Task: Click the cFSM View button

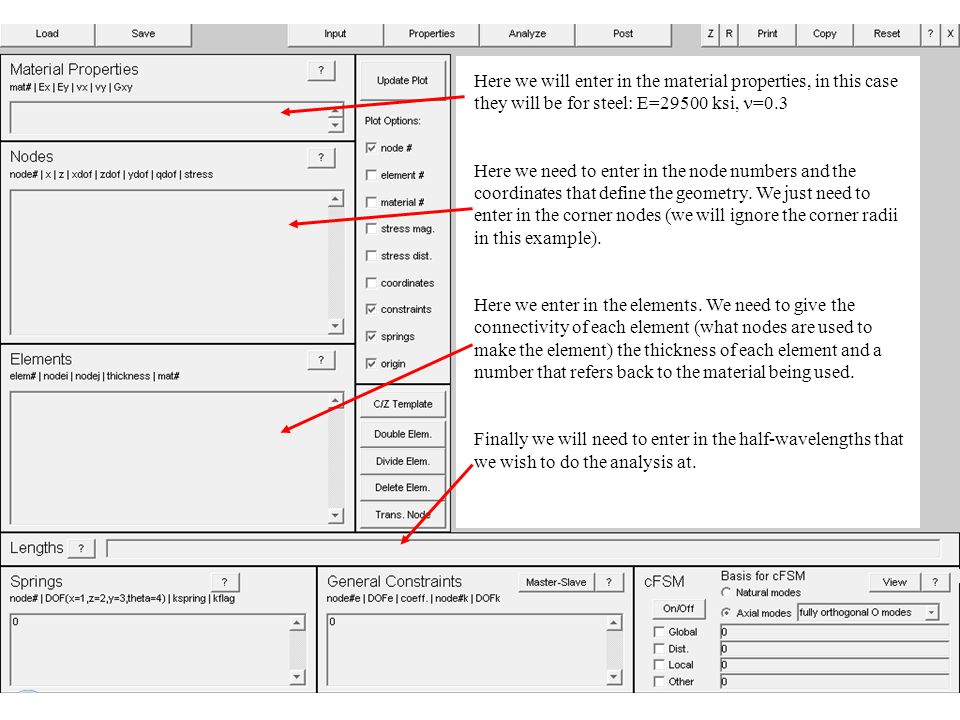Action: 894,582
